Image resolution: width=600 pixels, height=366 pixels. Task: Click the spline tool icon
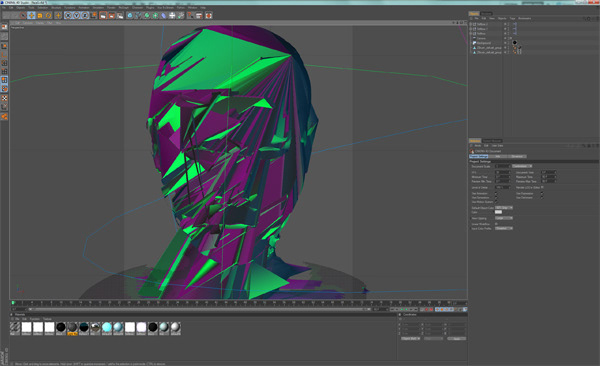coord(138,15)
